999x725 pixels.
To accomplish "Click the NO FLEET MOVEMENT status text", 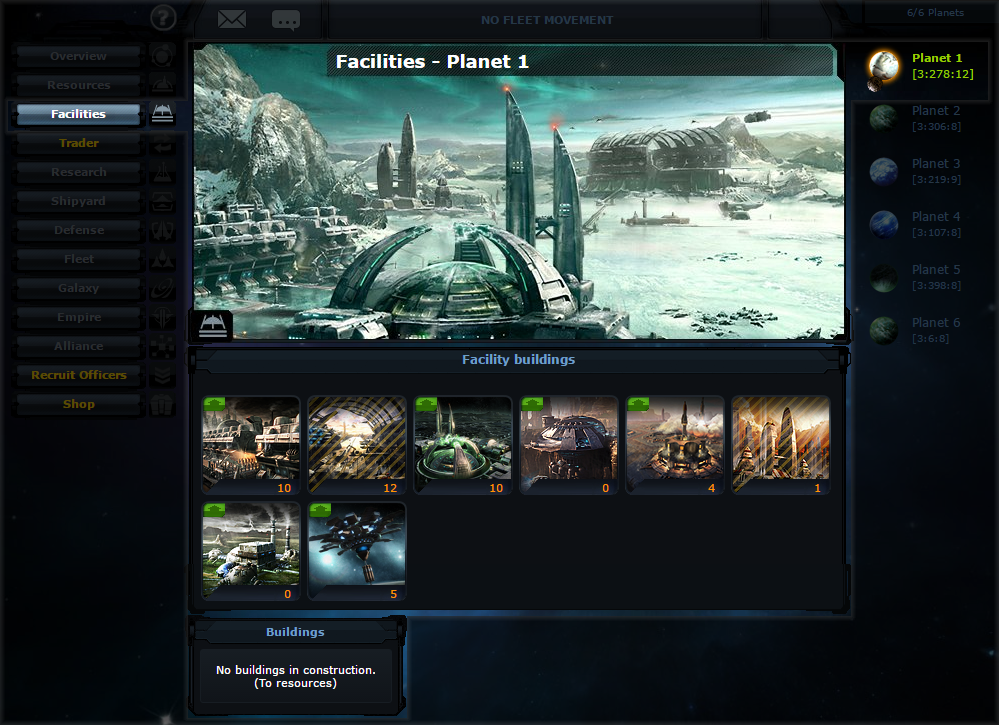I will (547, 20).
